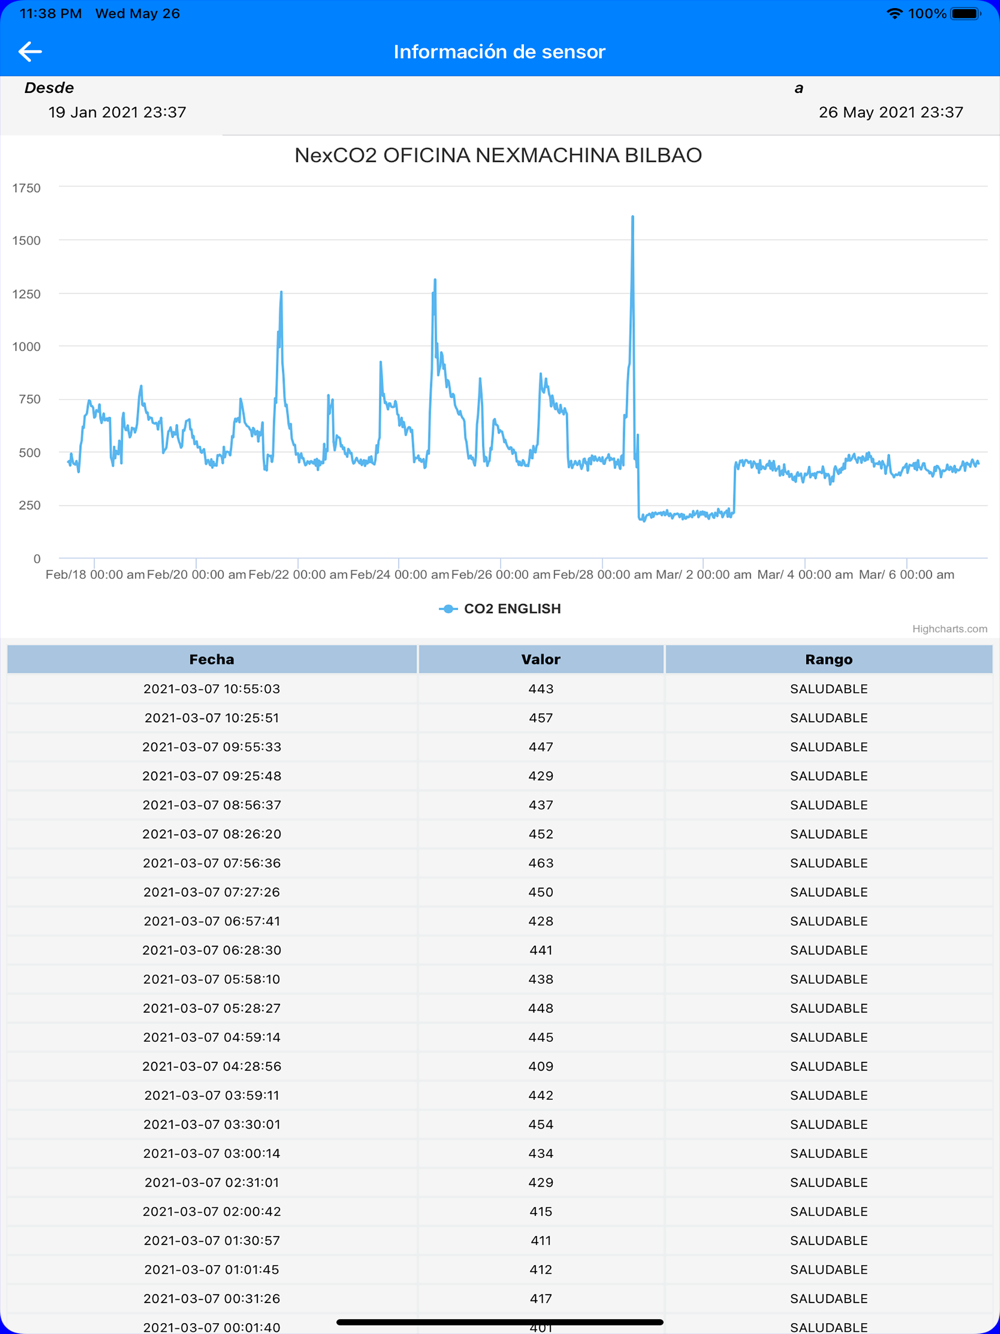Select row 2021-03-07 09:55:33
The width and height of the screenshot is (1000, 1334).
pyautogui.click(x=500, y=747)
